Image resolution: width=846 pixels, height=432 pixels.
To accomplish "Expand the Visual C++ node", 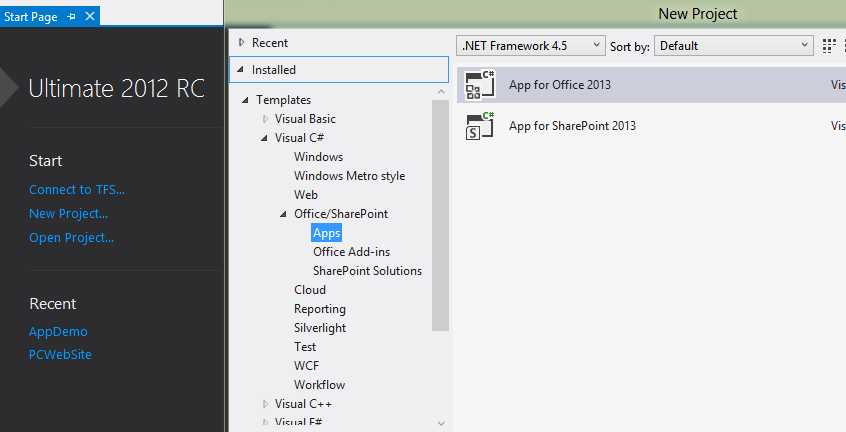I will (265, 403).
